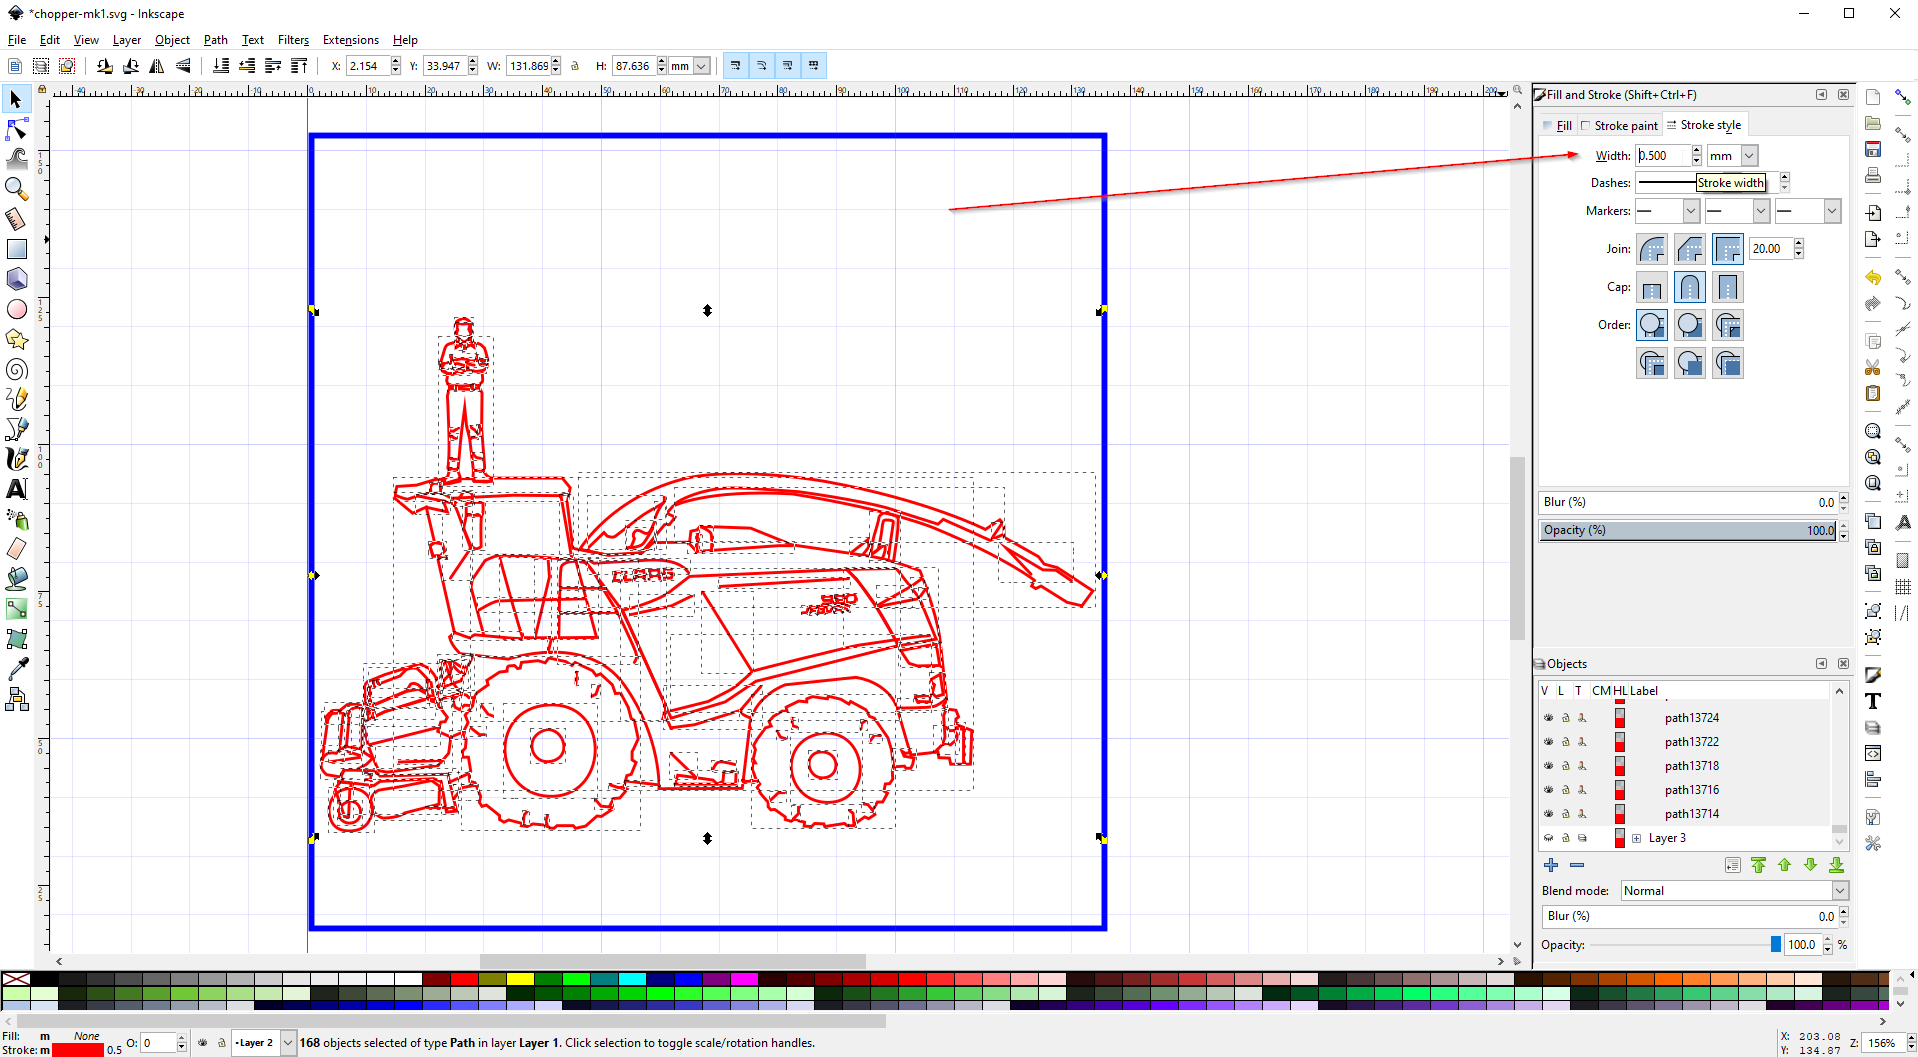Choose the miter join button
This screenshot has height=1057, width=1918.
[1727, 249]
